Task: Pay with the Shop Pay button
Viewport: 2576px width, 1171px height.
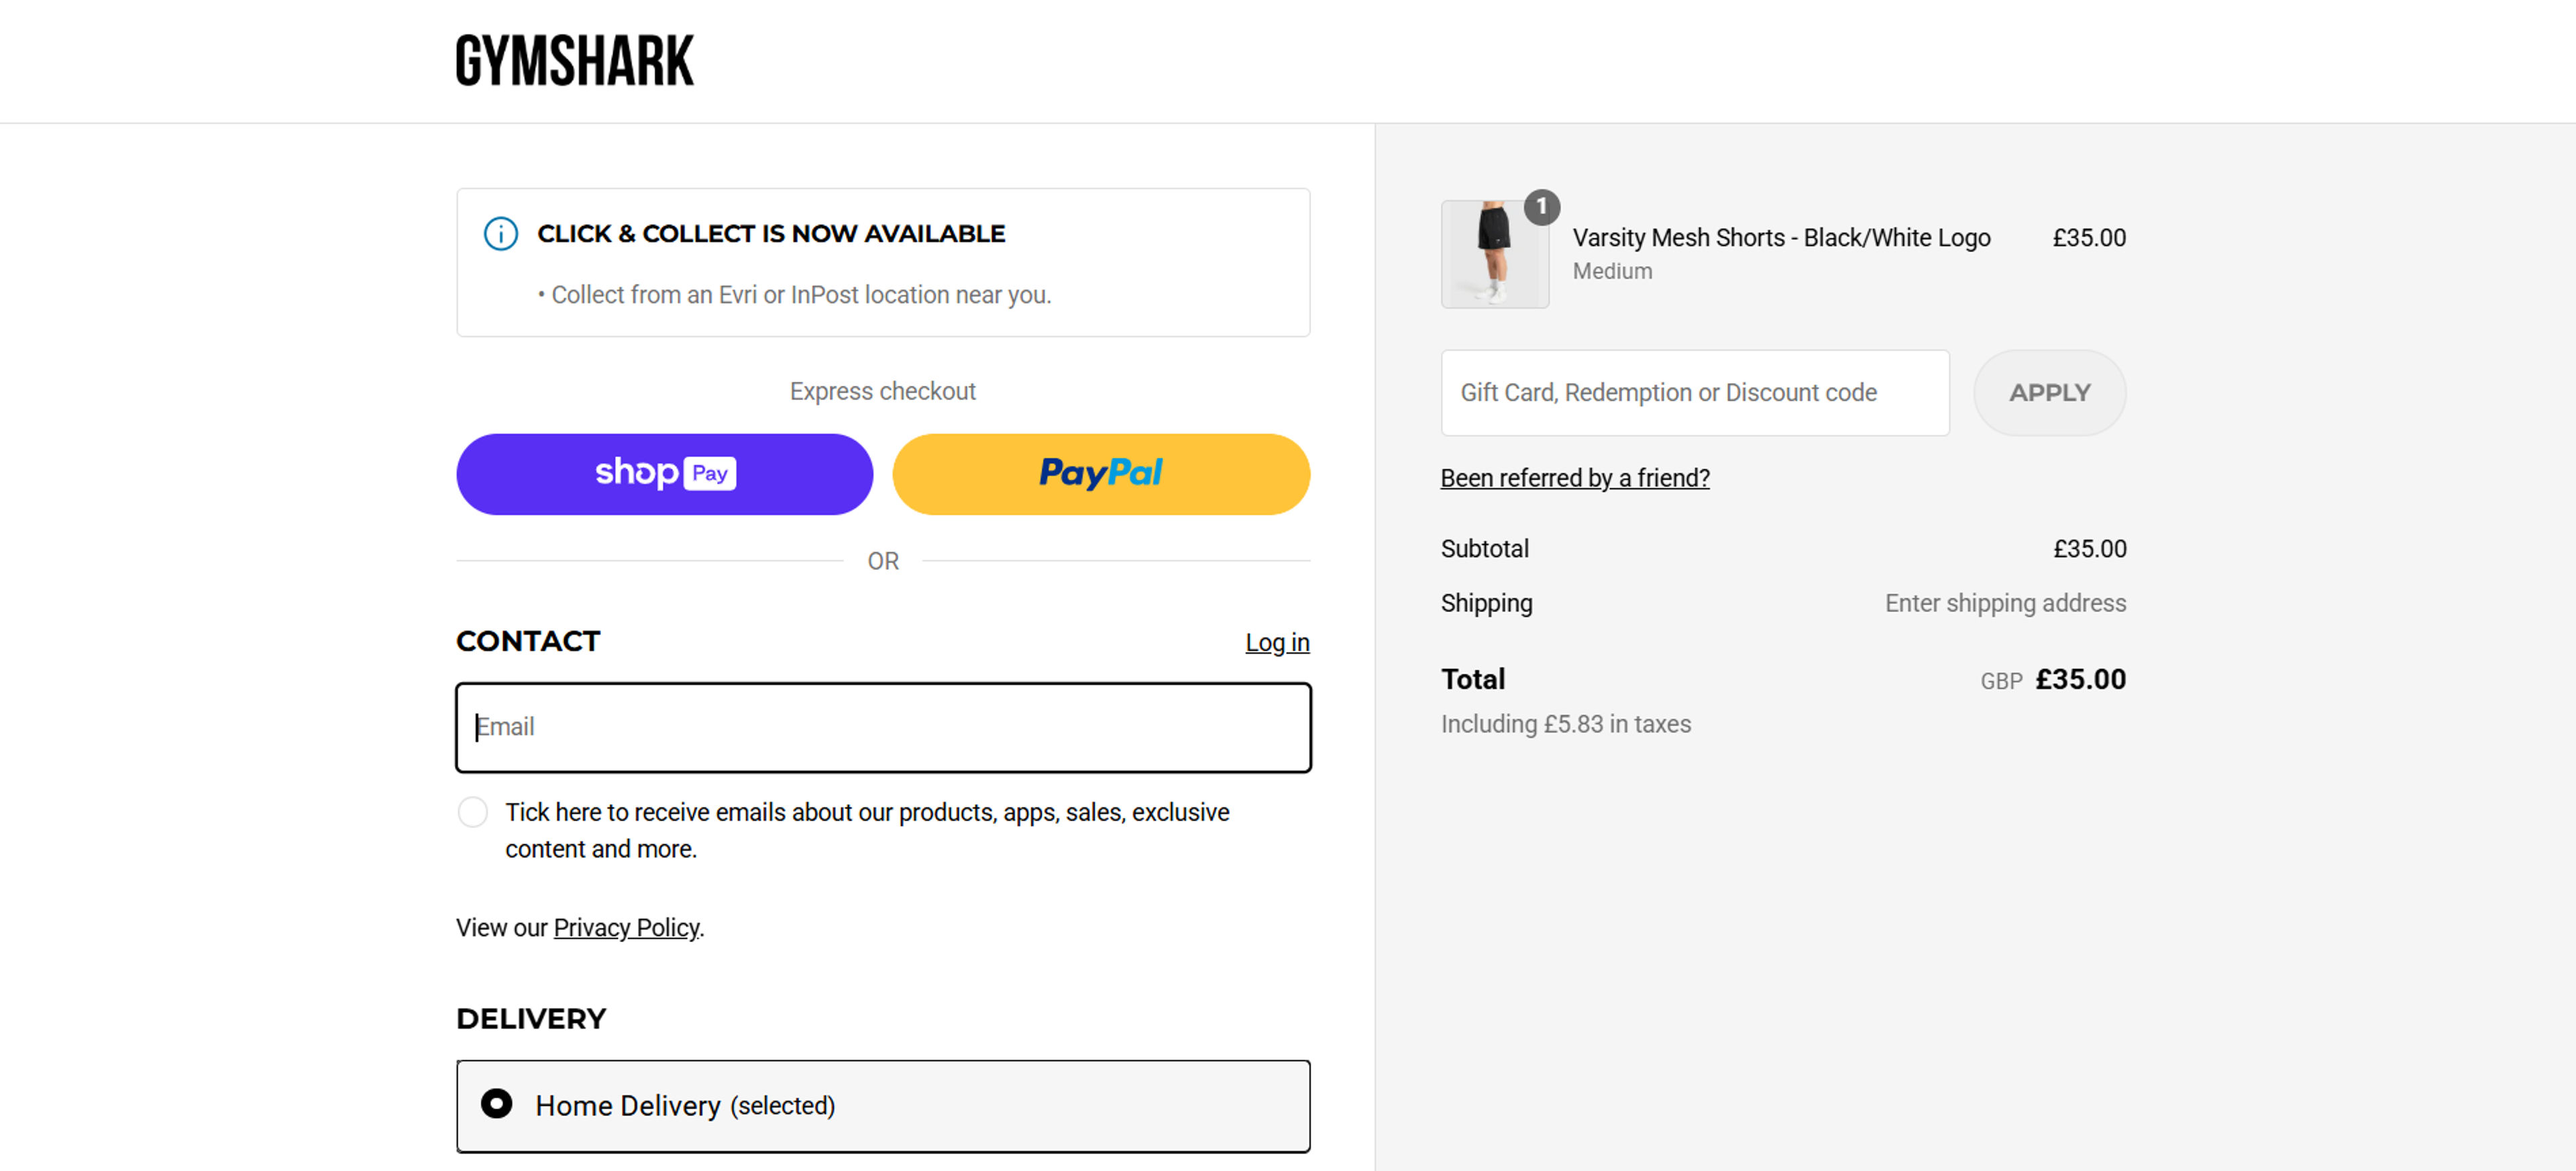Action: 664,474
